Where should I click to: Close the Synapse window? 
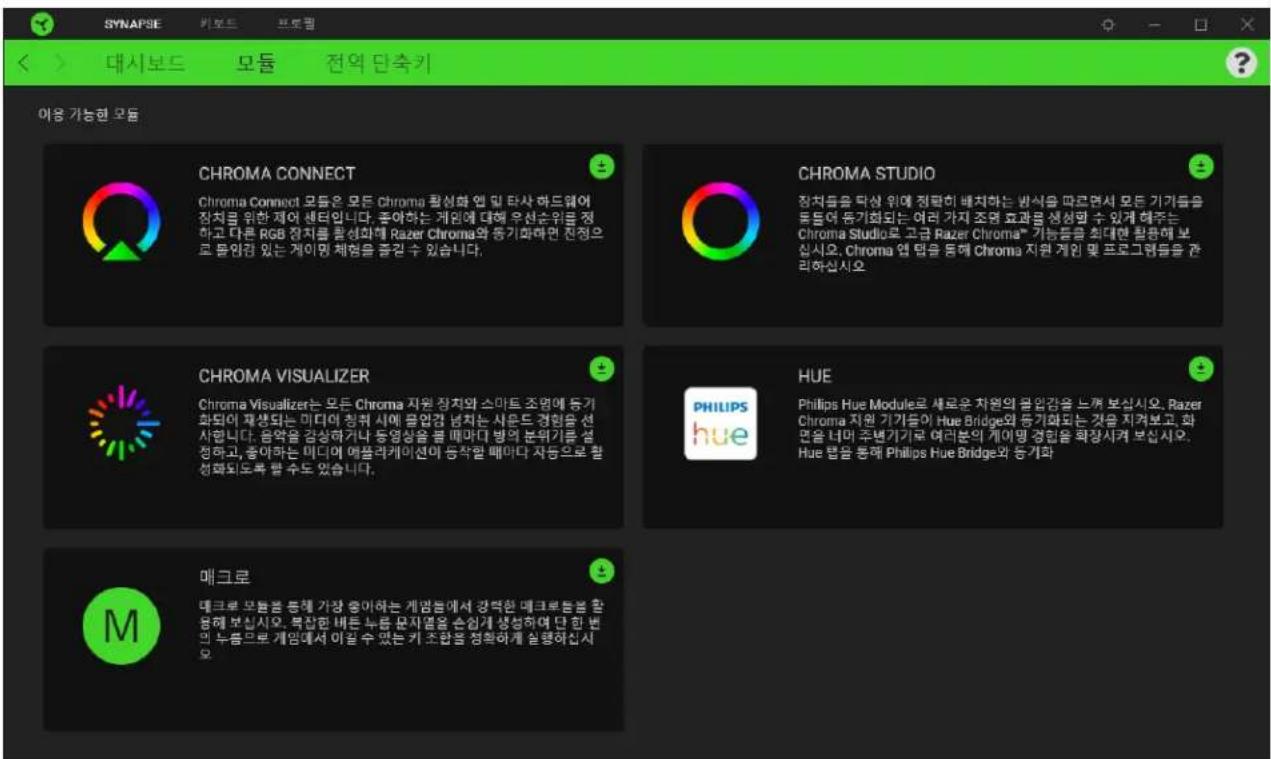(1247, 25)
